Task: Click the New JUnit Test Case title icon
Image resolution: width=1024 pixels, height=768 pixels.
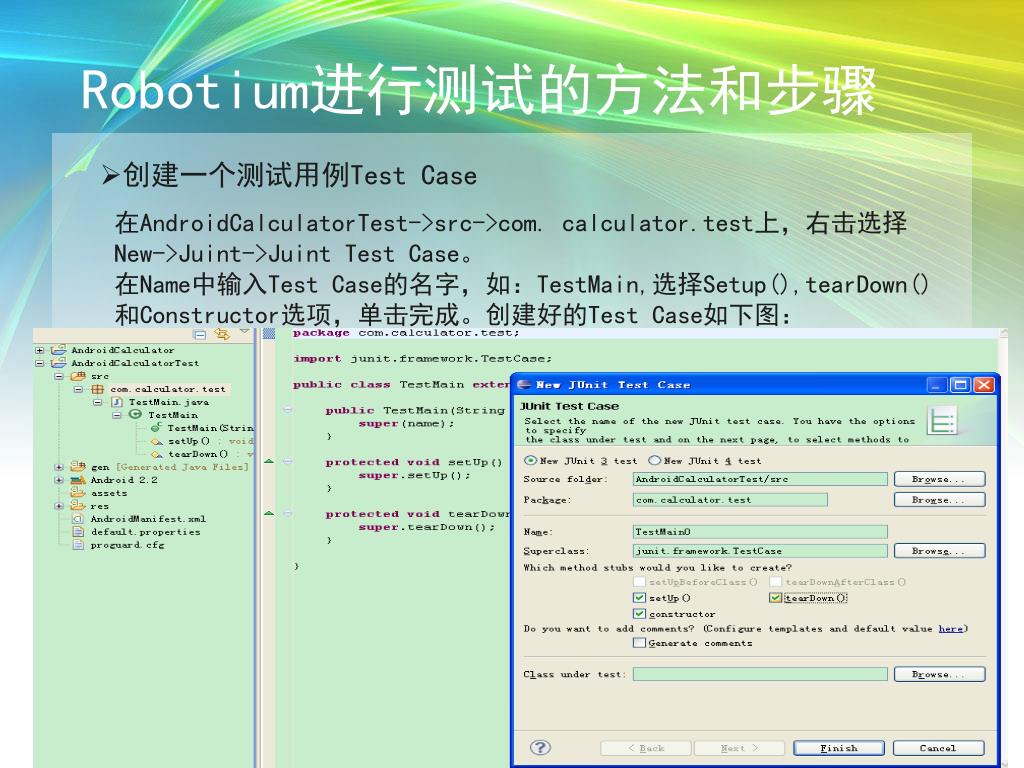Action: (524, 385)
